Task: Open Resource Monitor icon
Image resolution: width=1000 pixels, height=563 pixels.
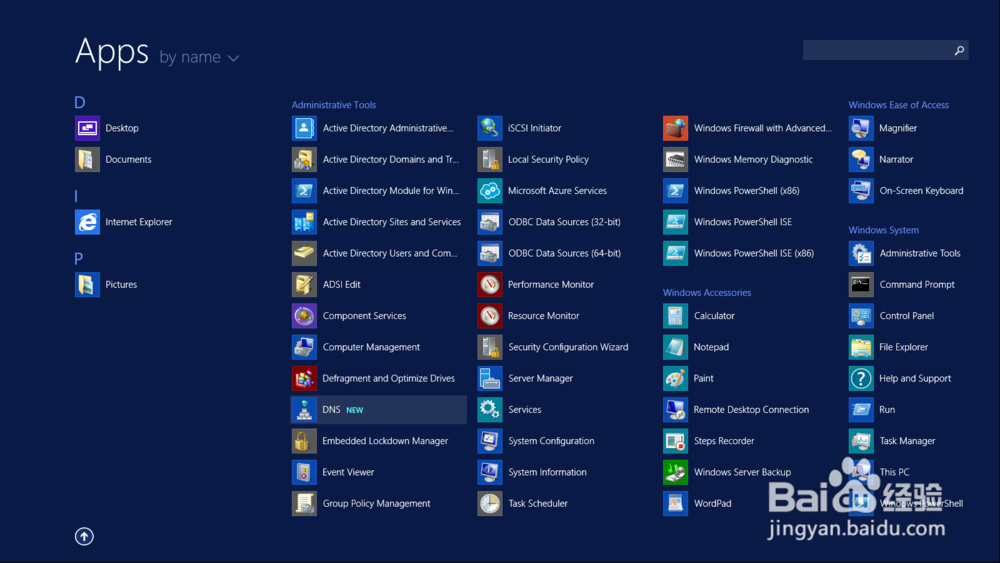Action: (490, 316)
